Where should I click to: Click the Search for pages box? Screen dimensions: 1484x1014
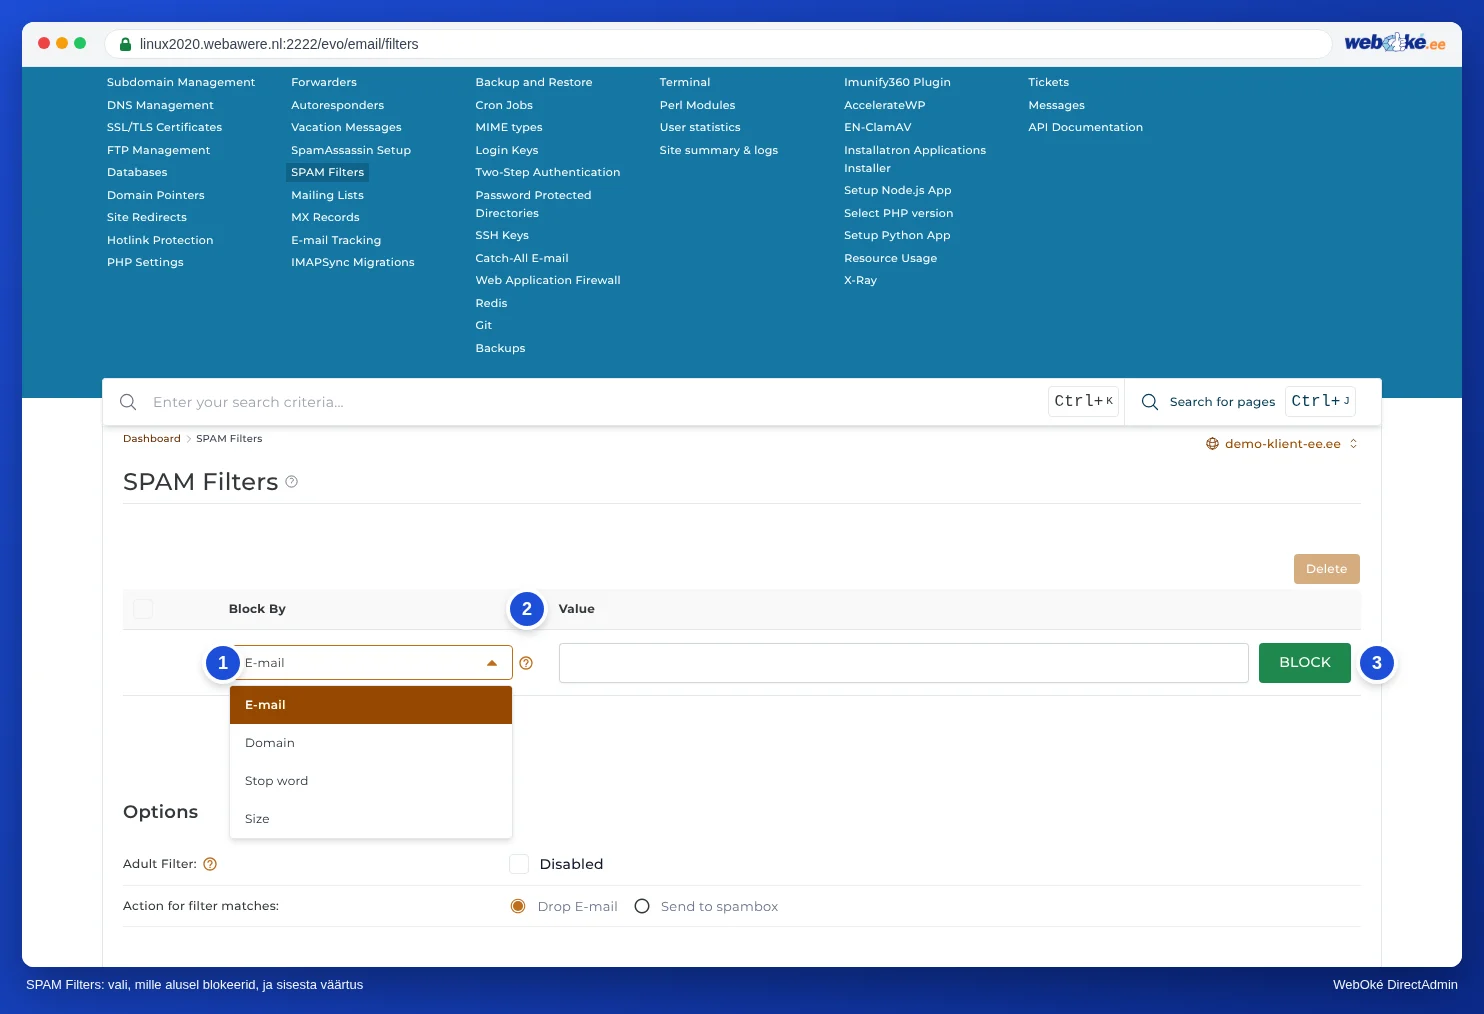coord(1248,402)
